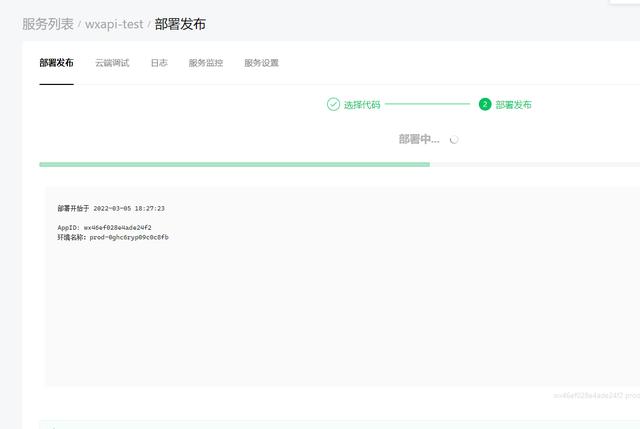The height and width of the screenshot is (429, 640).
Task: Click the 选择代码 step label
Action: [x=362, y=105]
